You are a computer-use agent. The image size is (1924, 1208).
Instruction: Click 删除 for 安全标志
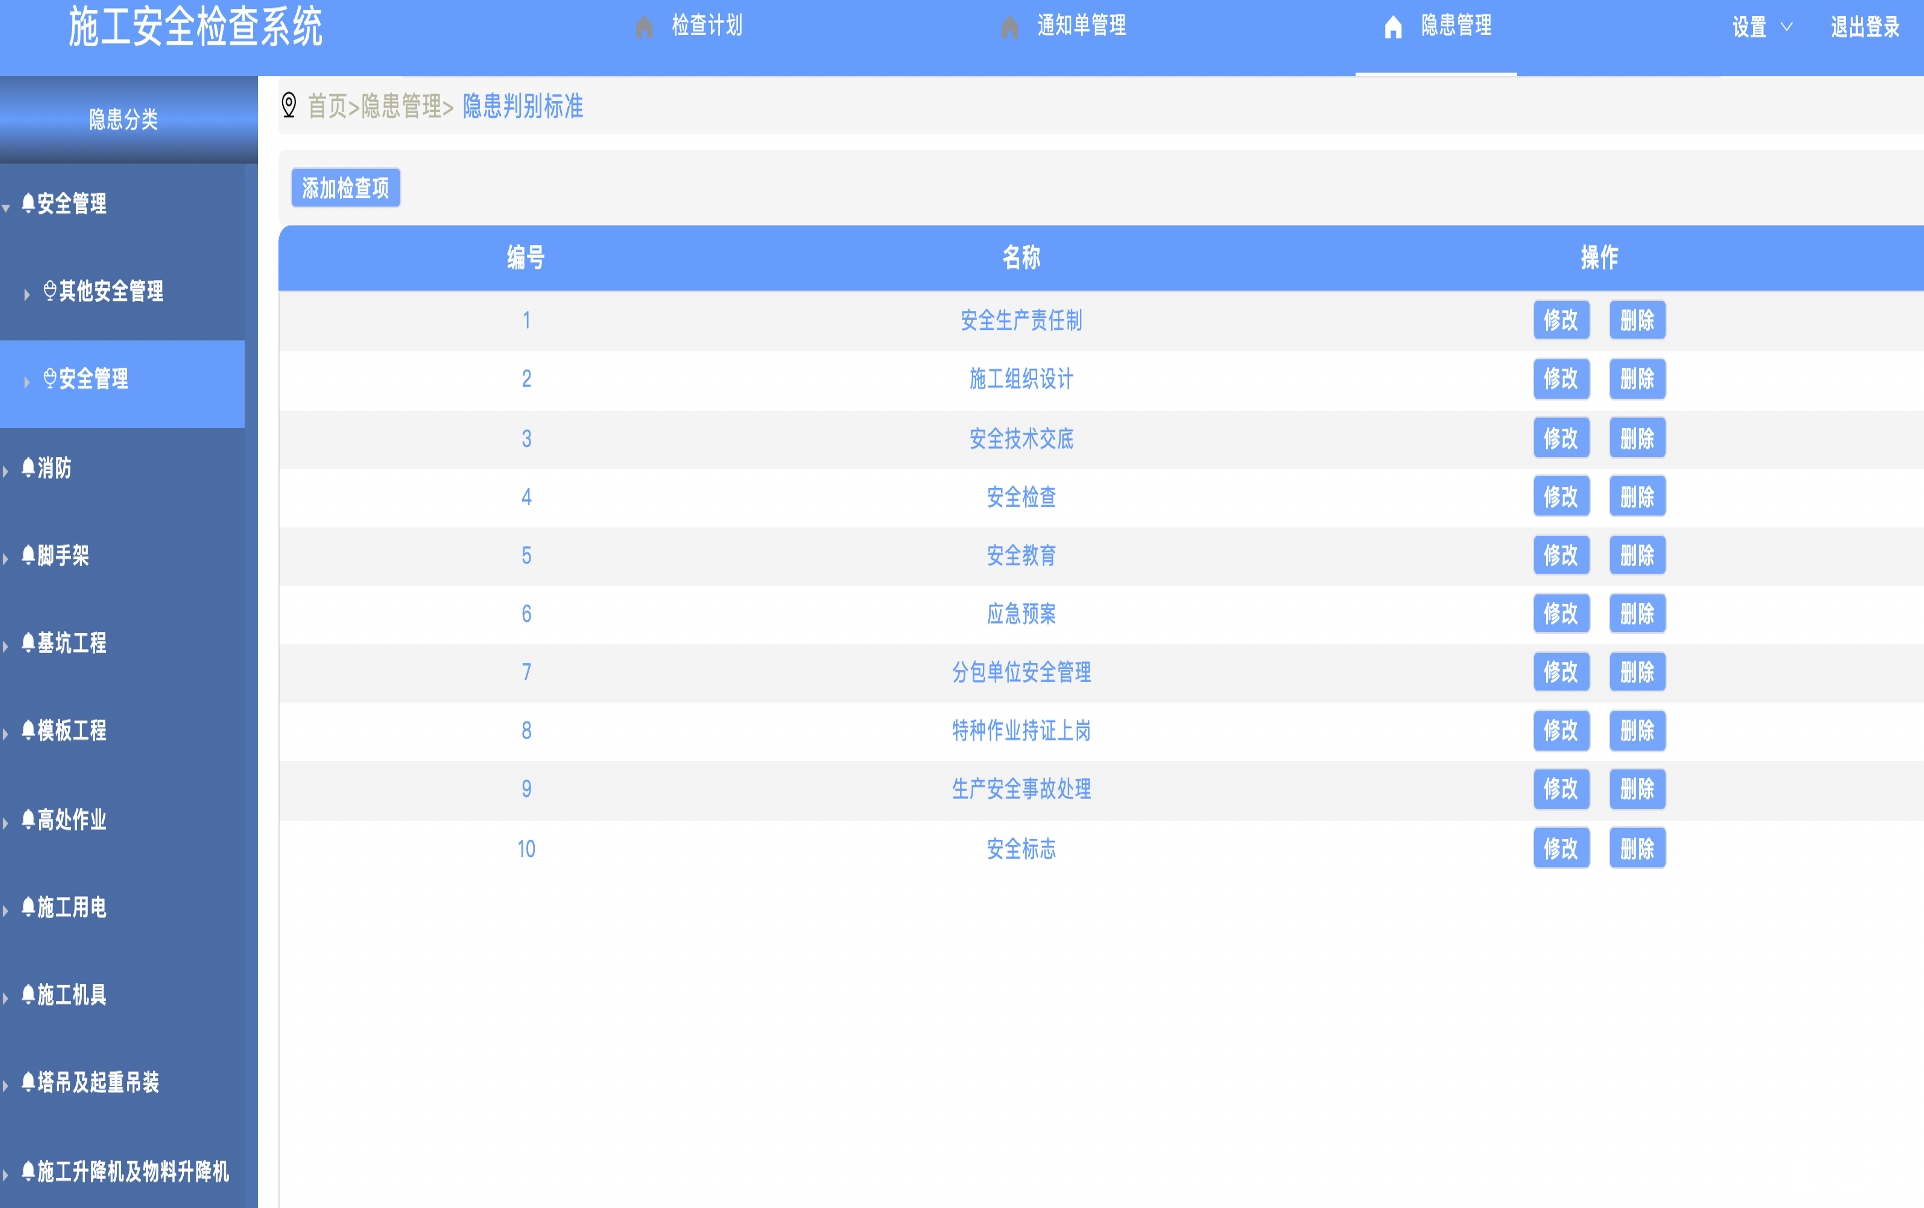pyautogui.click(x=1637, y=848)
